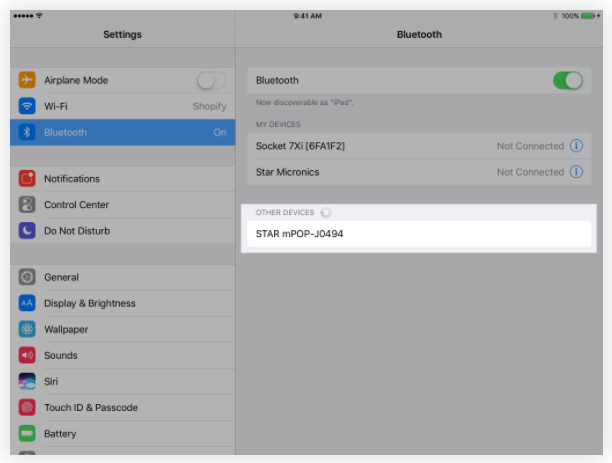This screenshot has height=463, width=612.
Task: Open Battery settings
Action: pyautogui.click(x=123, y=433)
